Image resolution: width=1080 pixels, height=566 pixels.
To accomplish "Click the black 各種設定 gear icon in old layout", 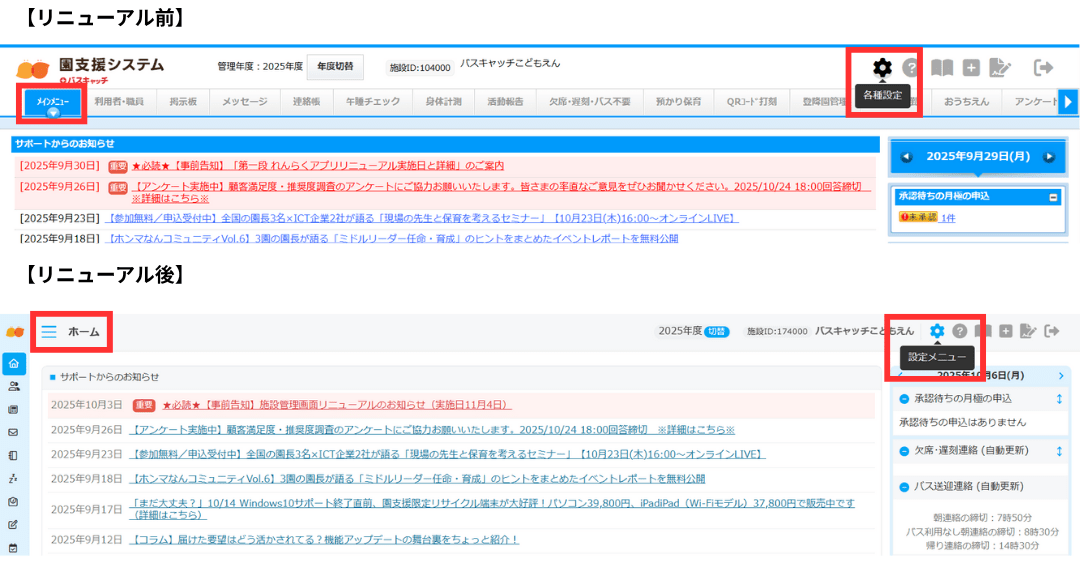I will (x=881, y=68).
